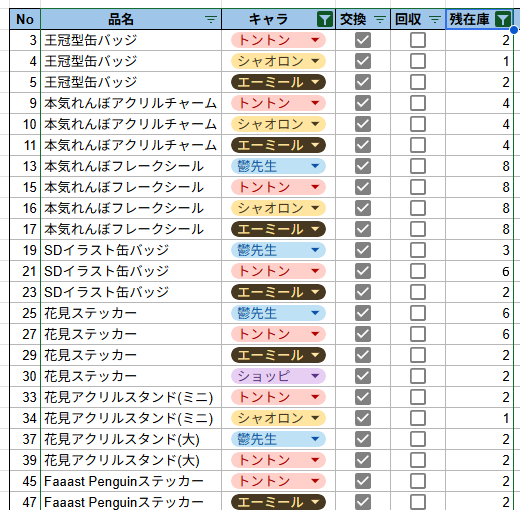The image size is (520, 510).
Task: Select the キャラ header cell
Action: point(278,19)
